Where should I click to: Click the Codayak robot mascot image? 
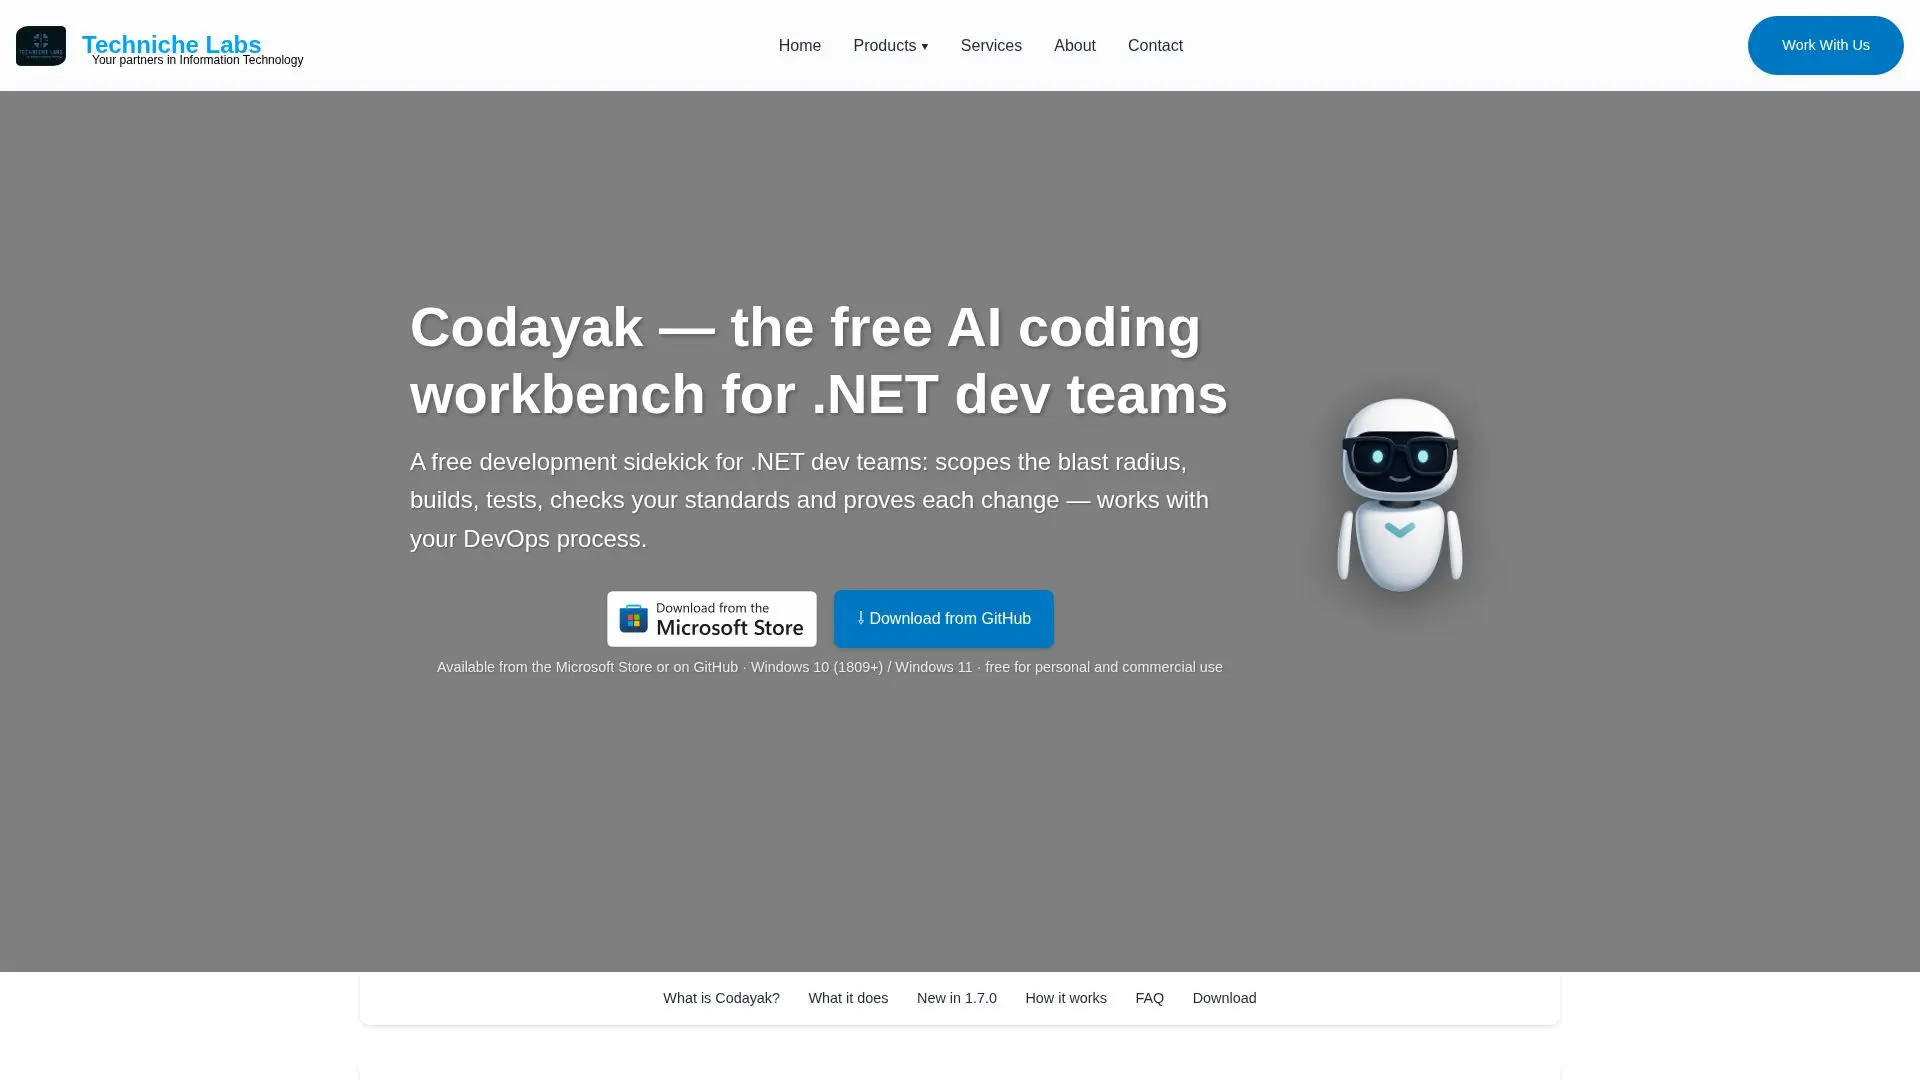[1399, 494]
